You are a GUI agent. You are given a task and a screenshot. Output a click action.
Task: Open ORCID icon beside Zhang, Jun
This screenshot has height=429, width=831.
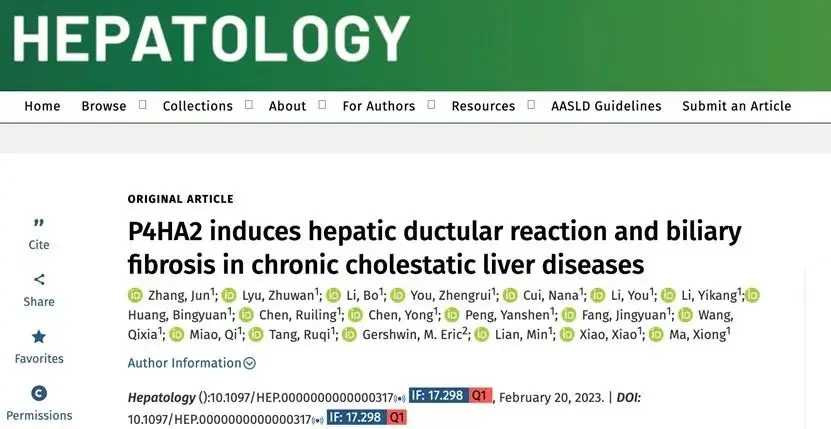pos(136,295)
